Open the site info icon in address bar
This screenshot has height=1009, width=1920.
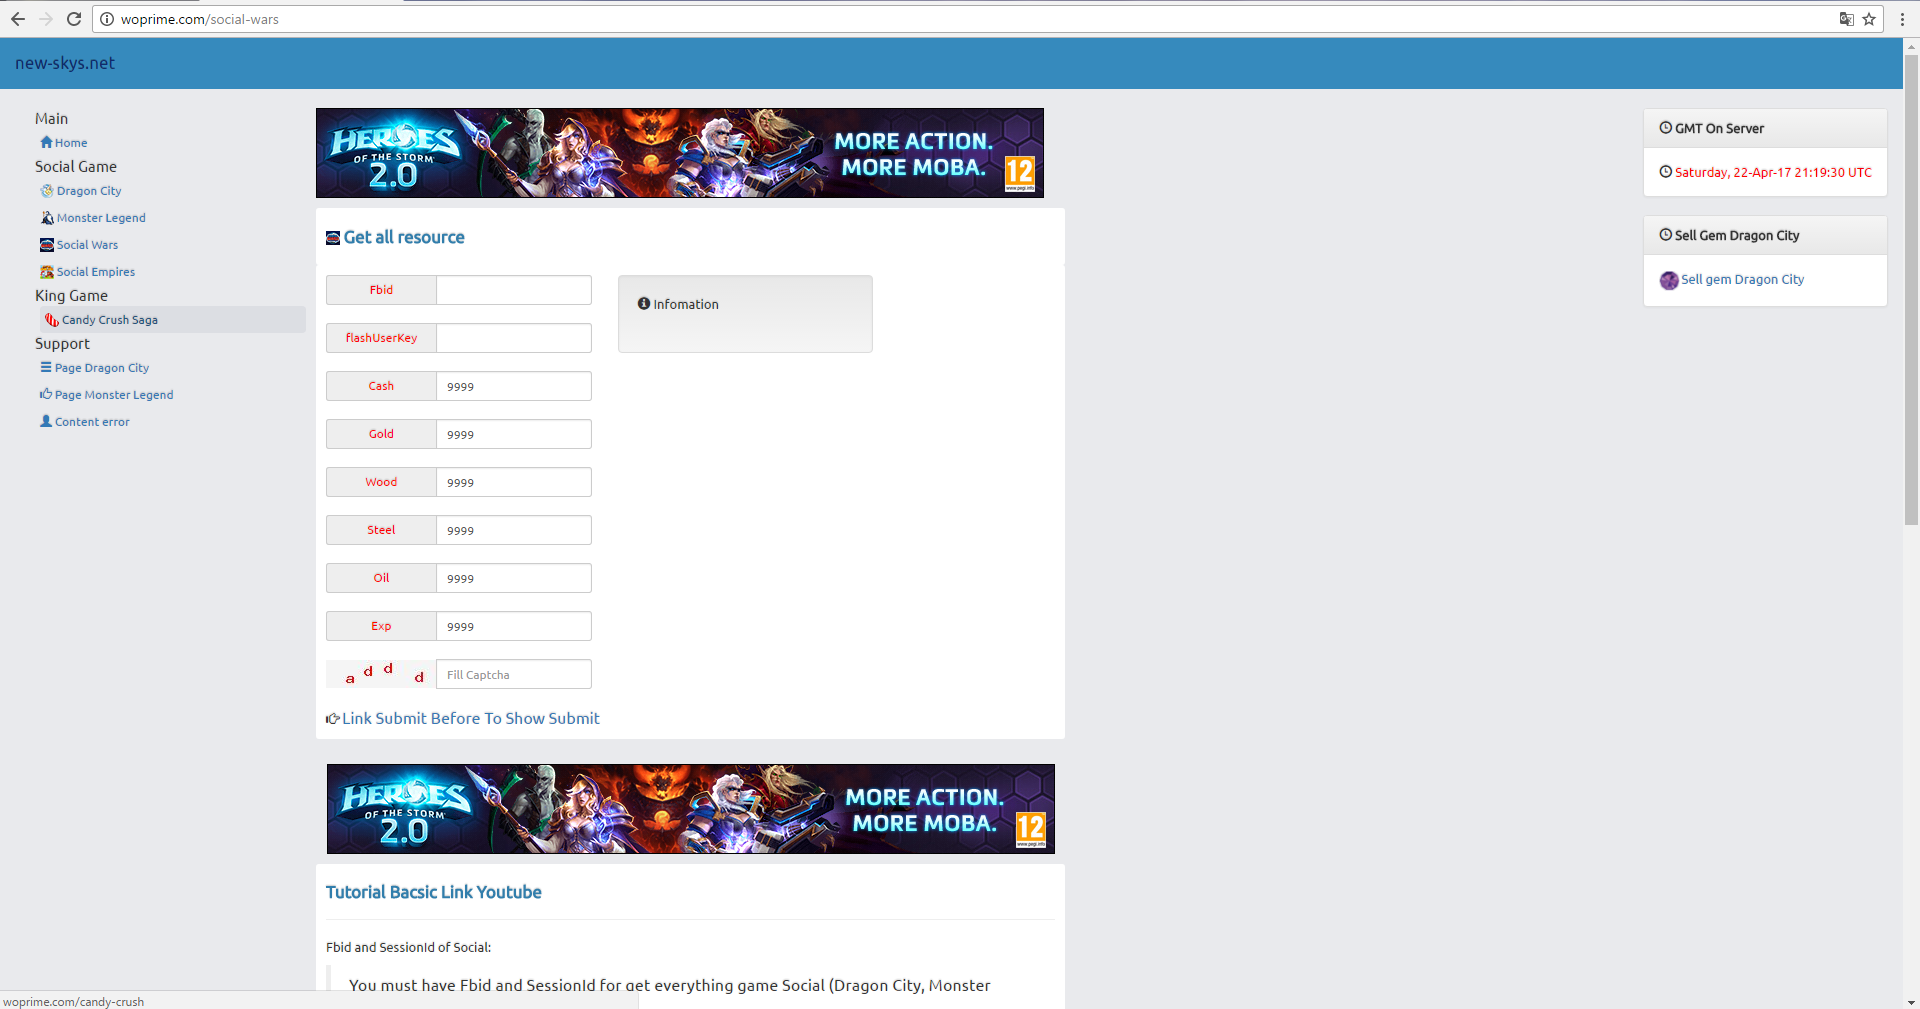[107, 19]
